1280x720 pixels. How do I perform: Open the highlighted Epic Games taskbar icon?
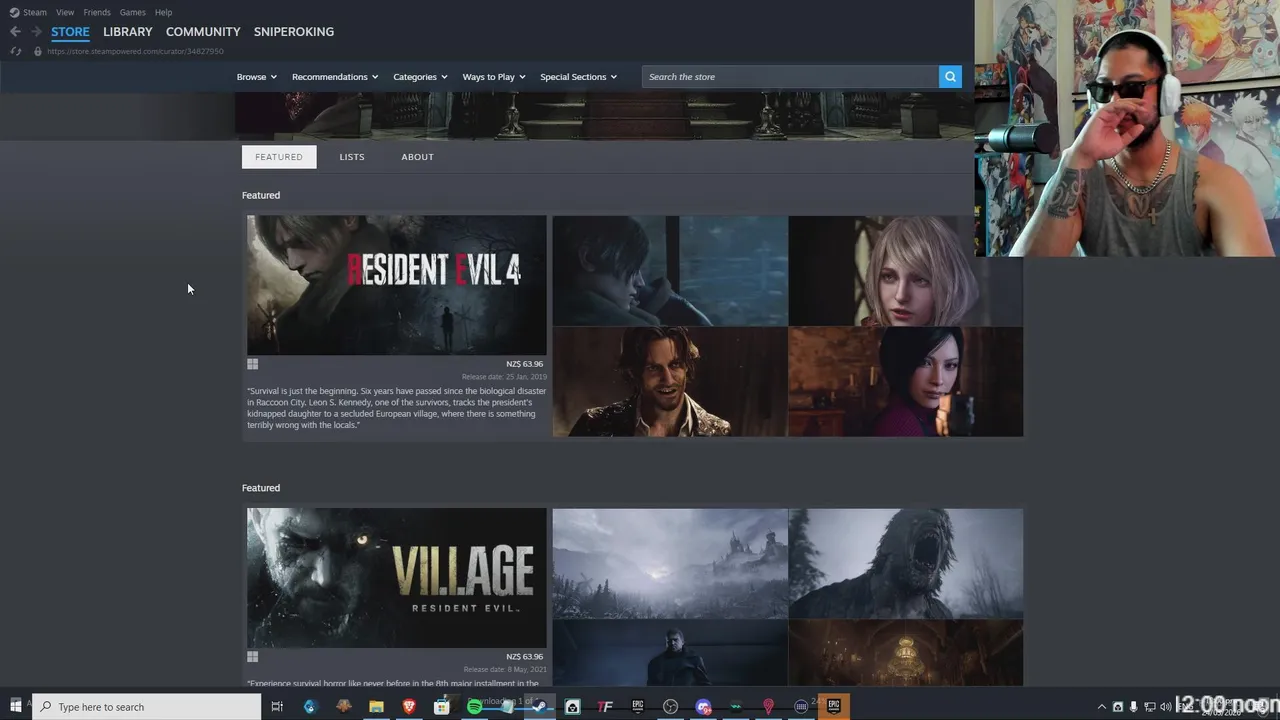834,707
